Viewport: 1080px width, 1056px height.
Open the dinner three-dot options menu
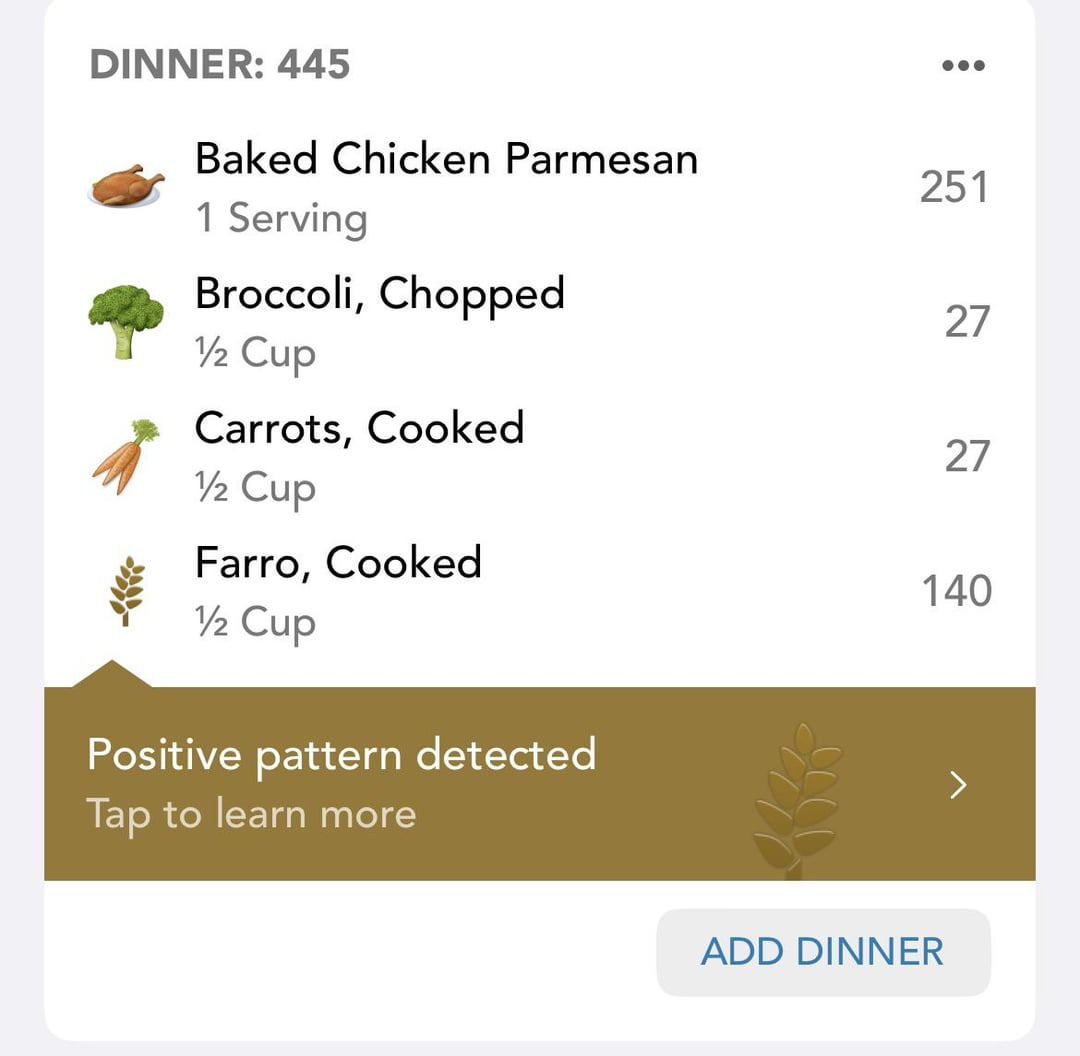(x=963, y=65)
